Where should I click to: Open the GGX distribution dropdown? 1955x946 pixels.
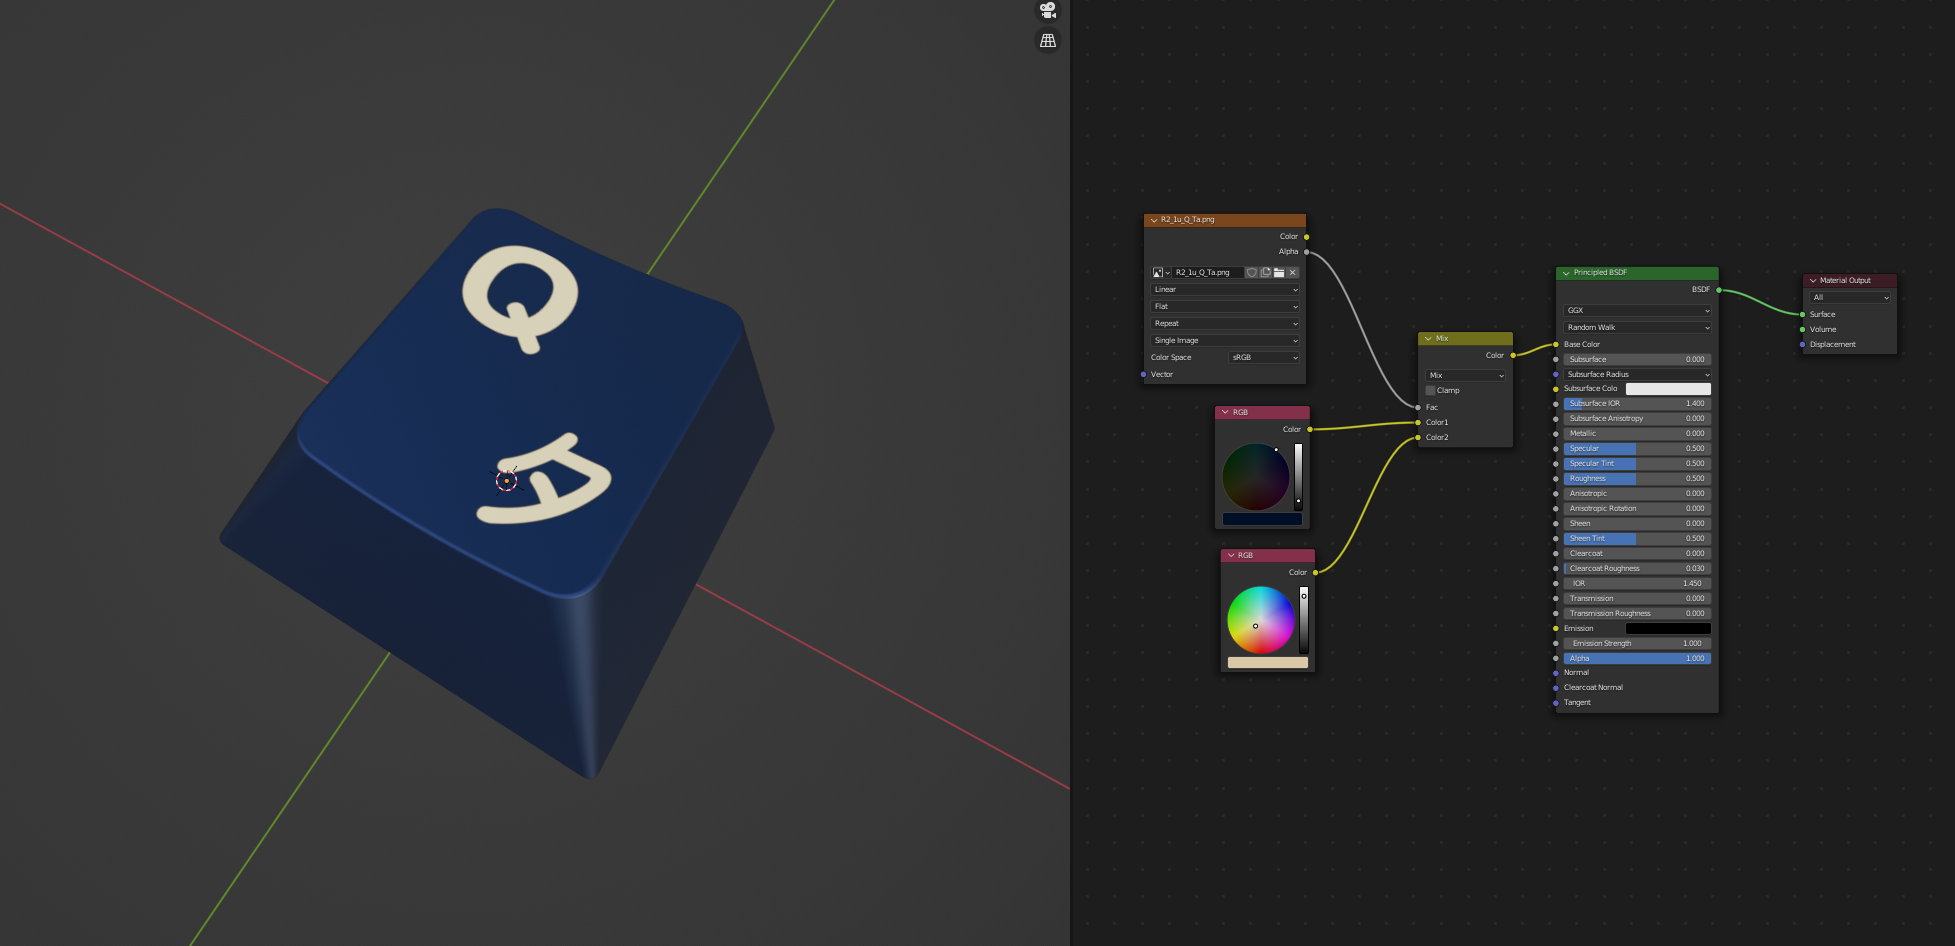click(1637, 311)
